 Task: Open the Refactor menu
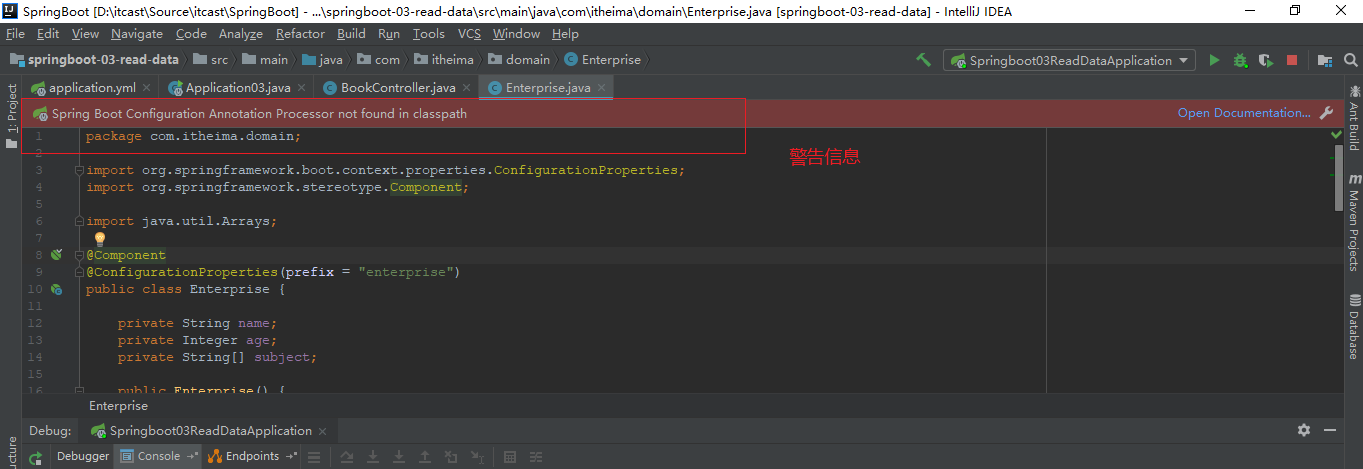coord(300,34)
